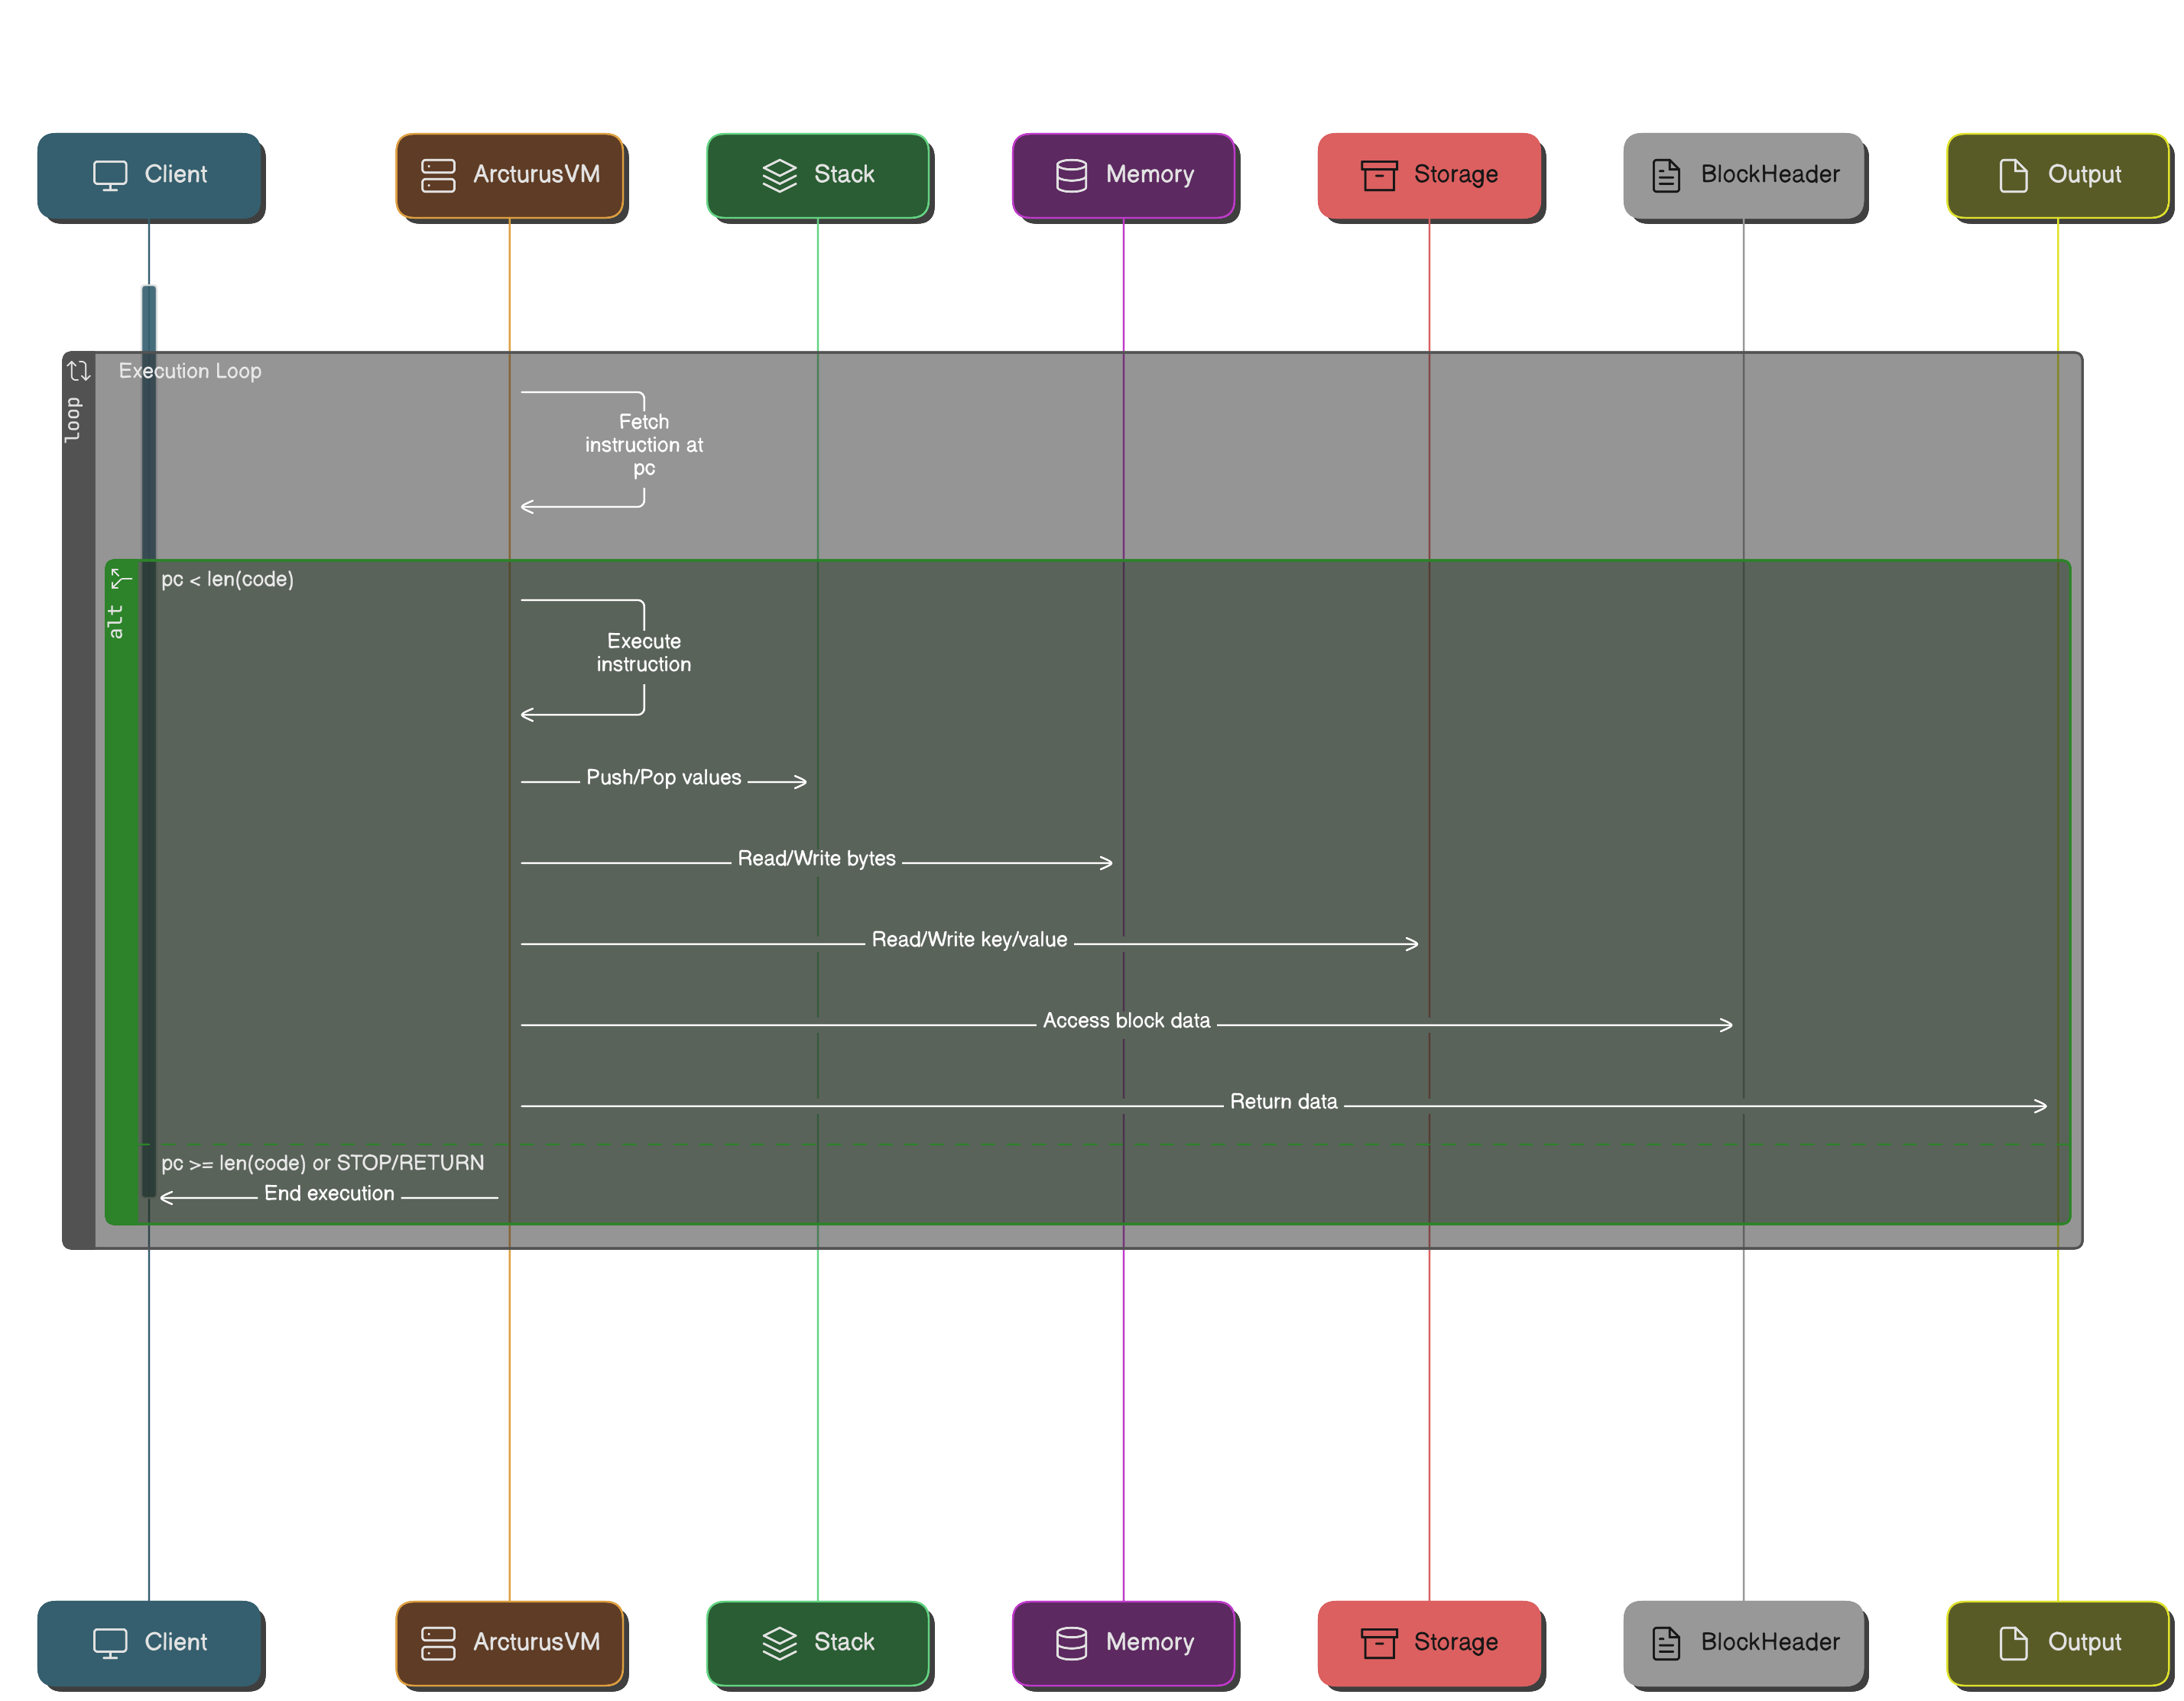Select the 'Push/Pop values' message label
The image size is (2184, 1701).
663,778
